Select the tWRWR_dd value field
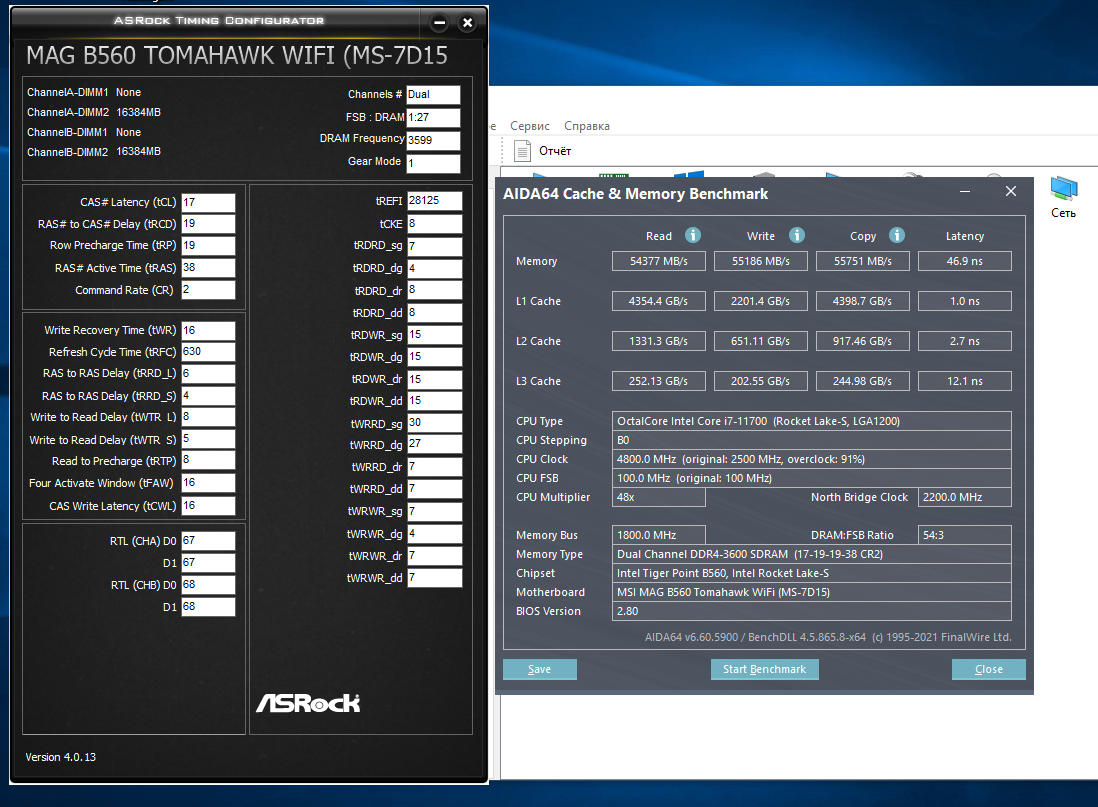Viewport: 1098px width, 807px height. pyautogui.click(x=435, y=578)
